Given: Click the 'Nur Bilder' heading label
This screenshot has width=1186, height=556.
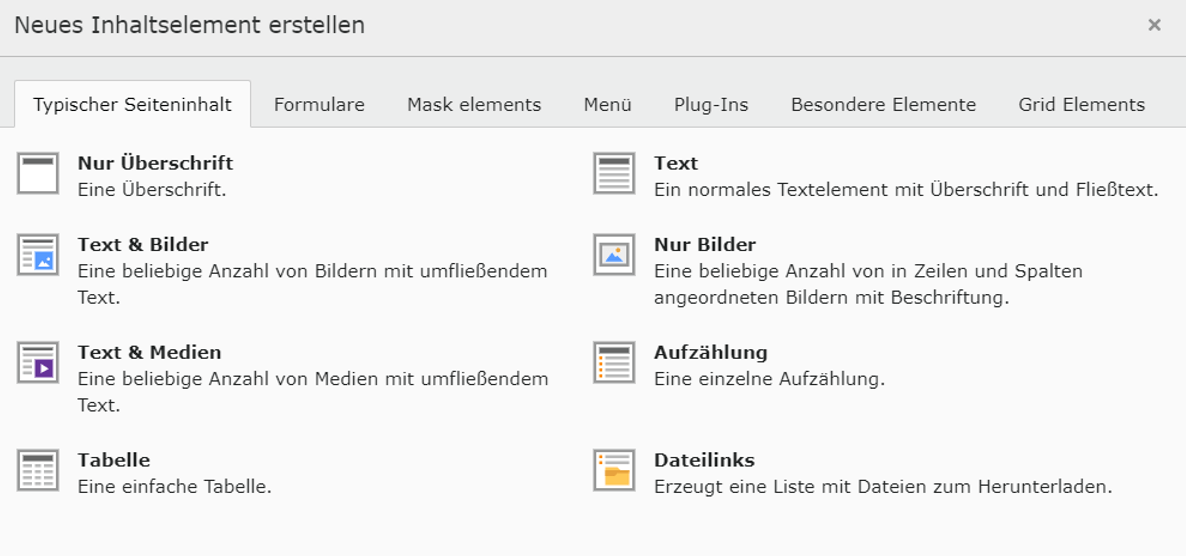Looking at the screenshot, I should tap(704, 244).
